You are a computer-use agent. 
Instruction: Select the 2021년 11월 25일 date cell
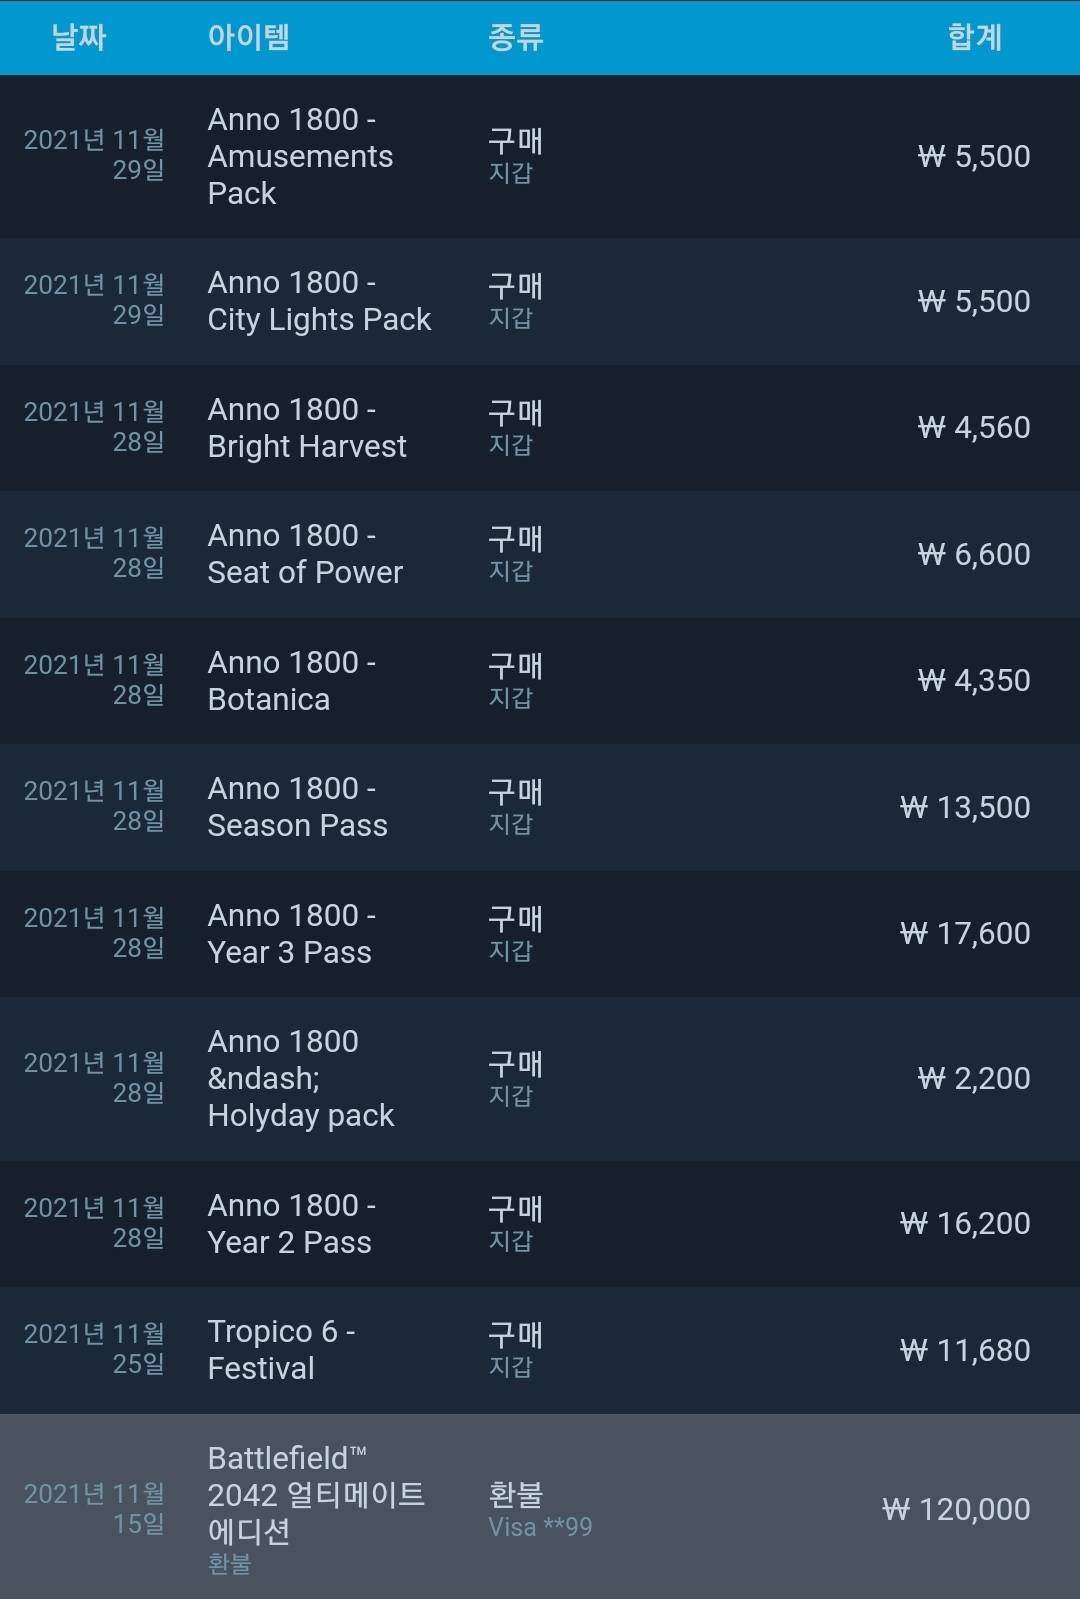(x=94, y=1349)
